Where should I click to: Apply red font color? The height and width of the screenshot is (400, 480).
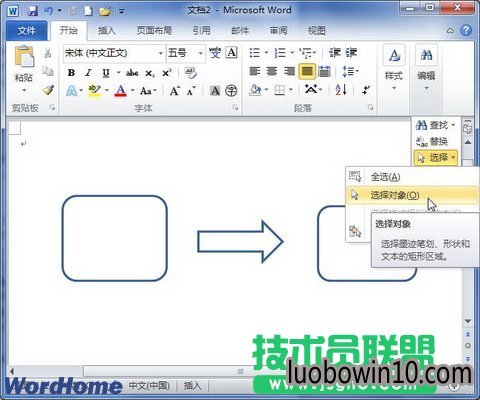click(121, 91)
